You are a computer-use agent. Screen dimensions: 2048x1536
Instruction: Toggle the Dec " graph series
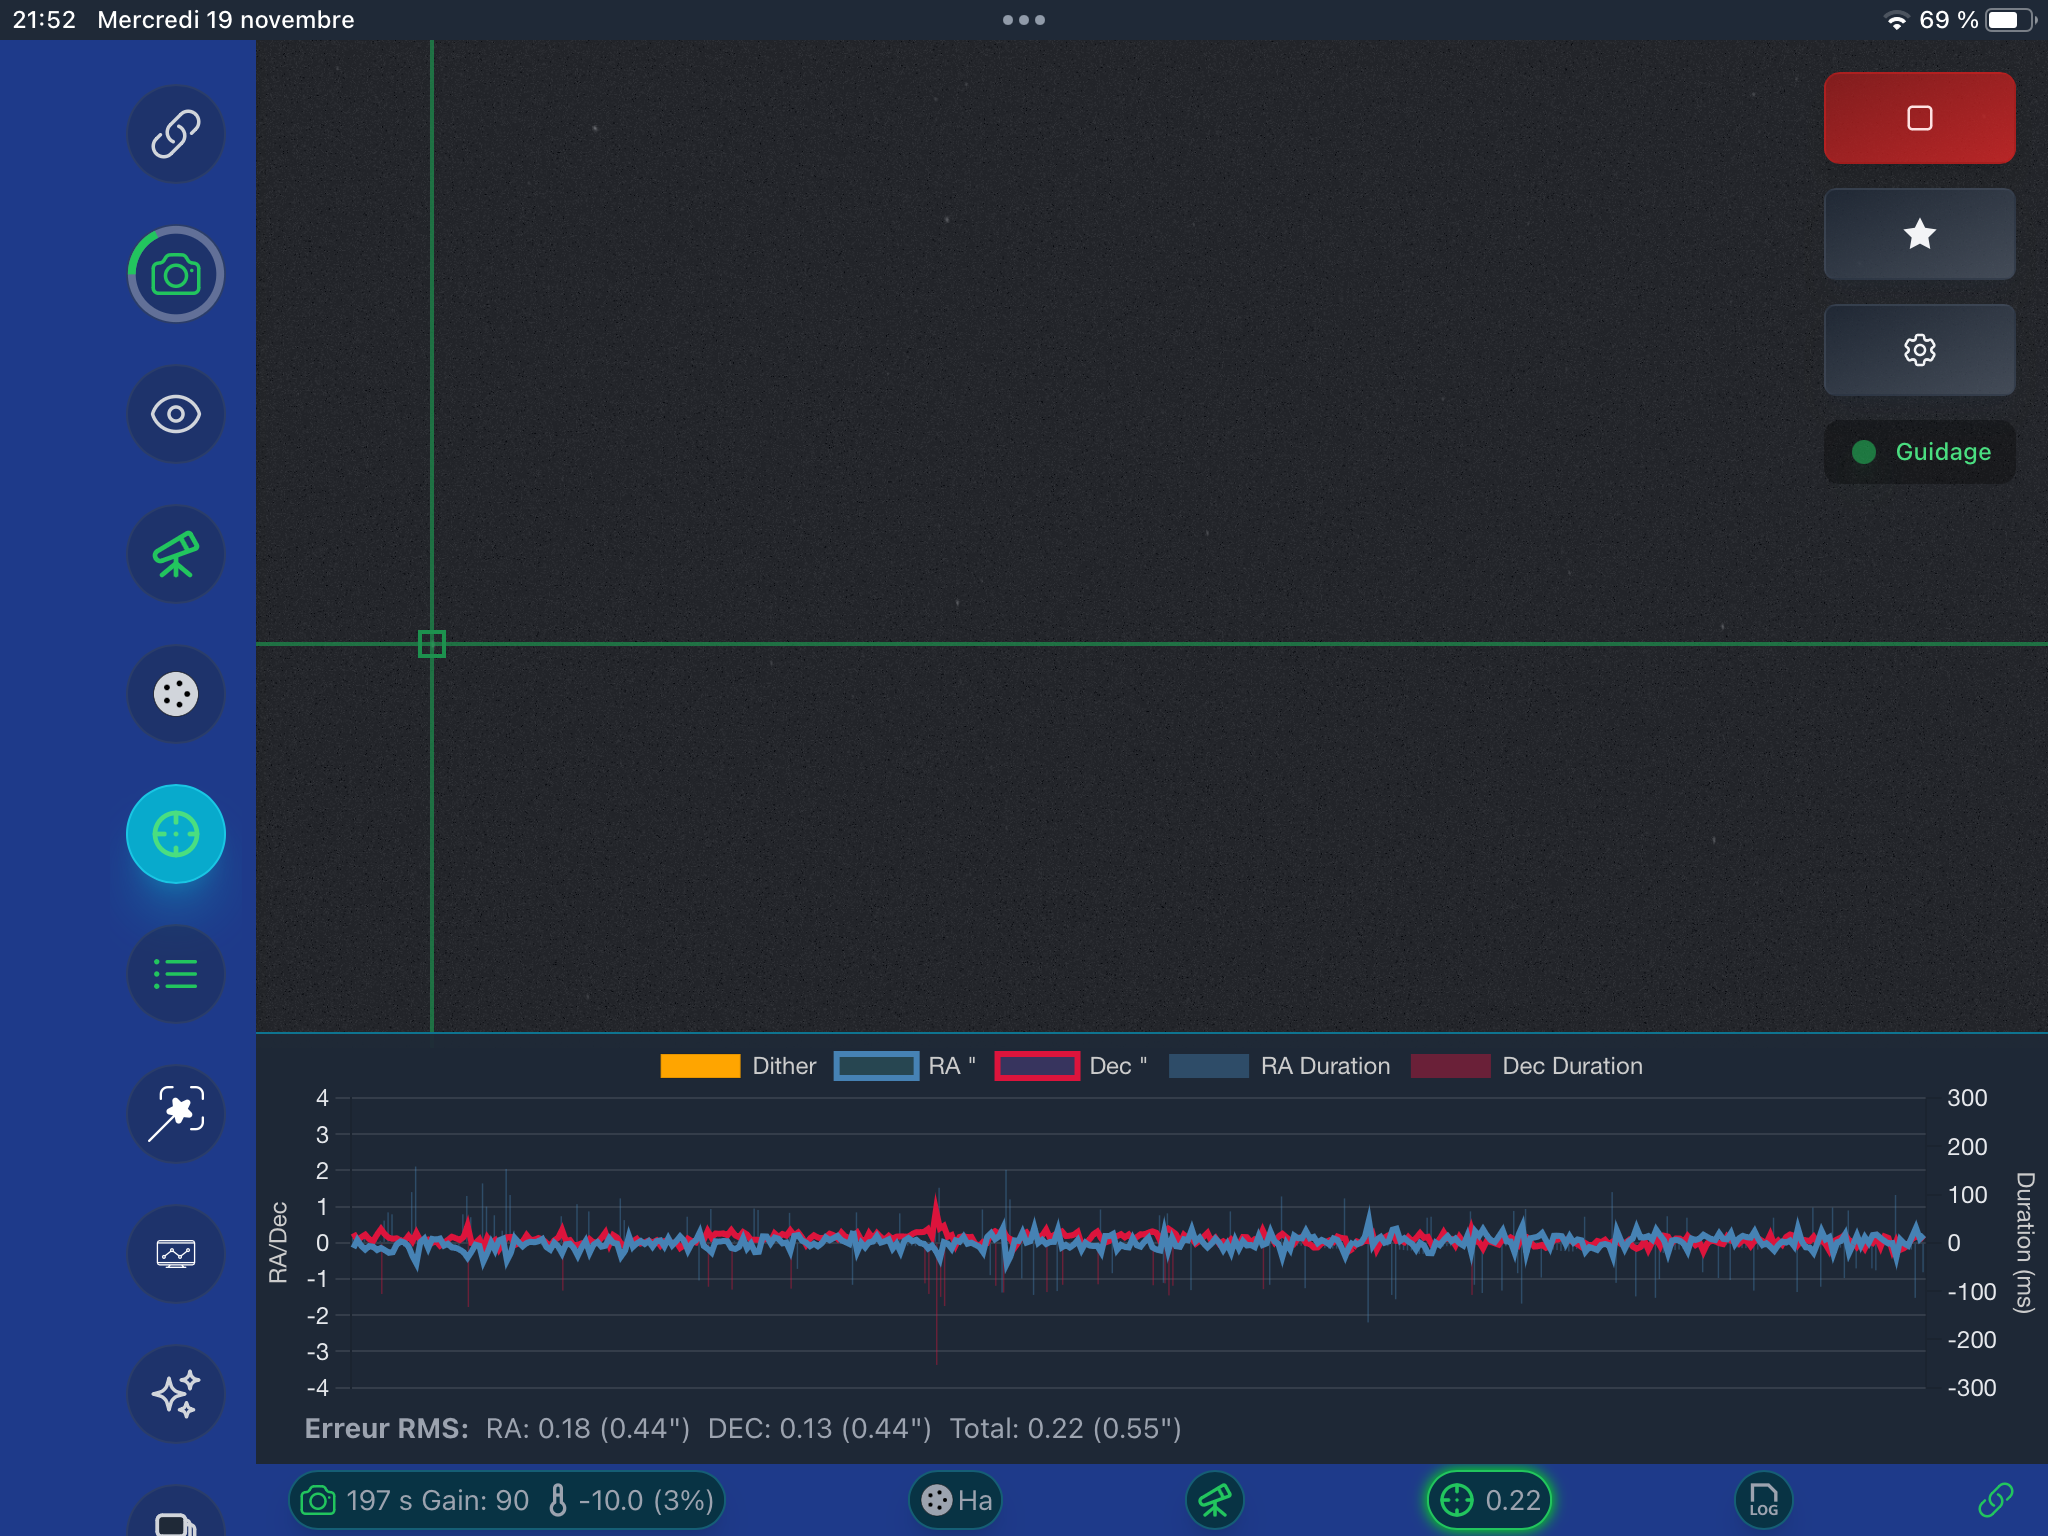[x=1071, y=1066]
